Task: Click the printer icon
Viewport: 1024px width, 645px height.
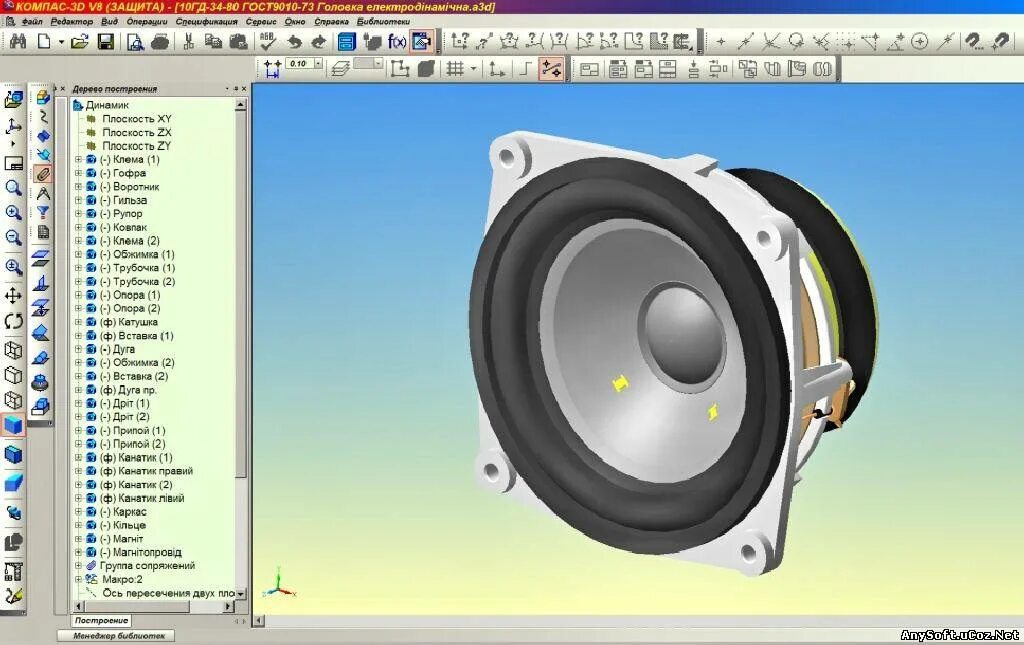Action: point(160,42)
